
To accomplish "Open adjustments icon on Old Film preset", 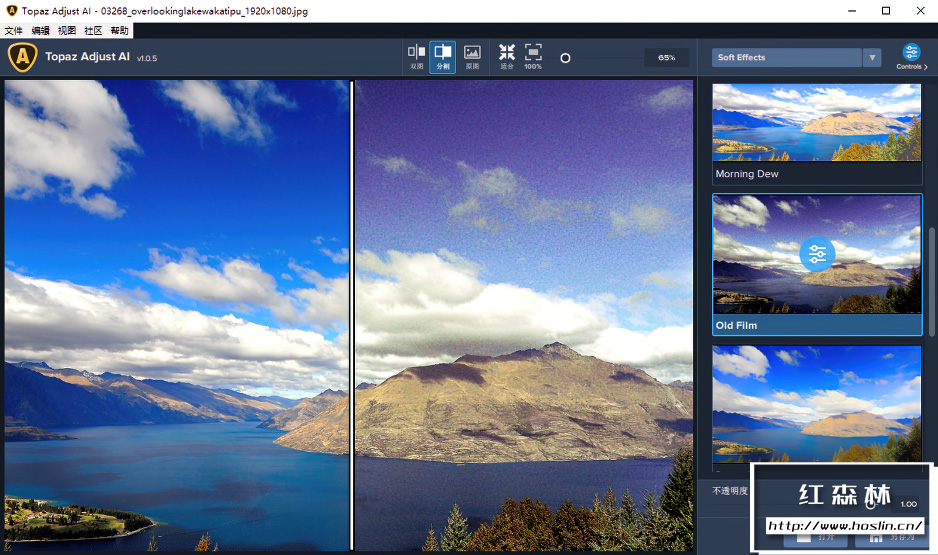I will [817, 254].
